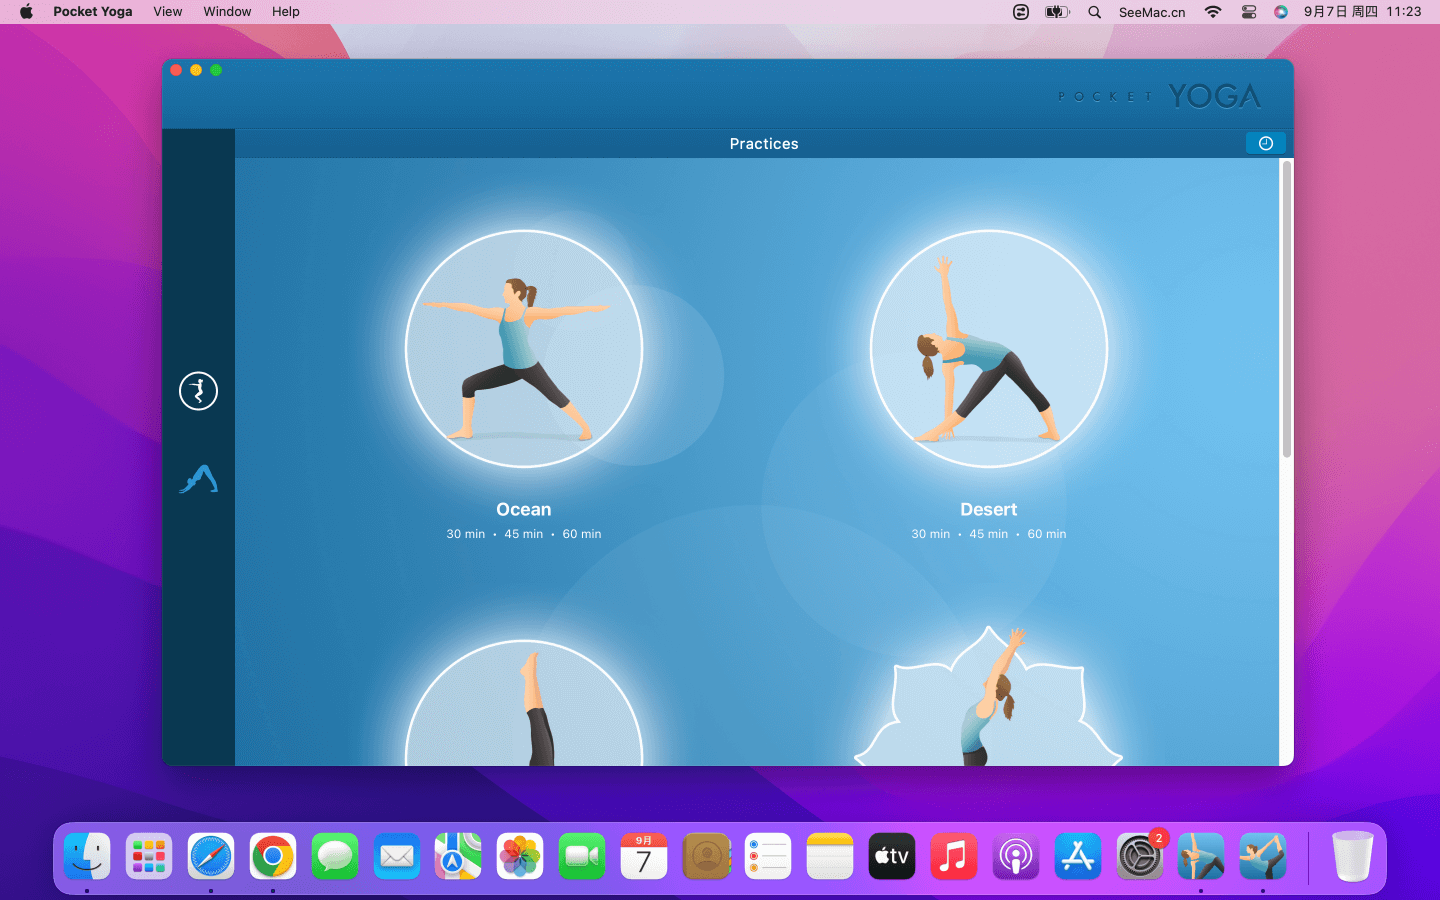Open the Poses sidebar icon
Image resolution: width=1440 pixels, height=900 pixels.
(x=198, y=480)
